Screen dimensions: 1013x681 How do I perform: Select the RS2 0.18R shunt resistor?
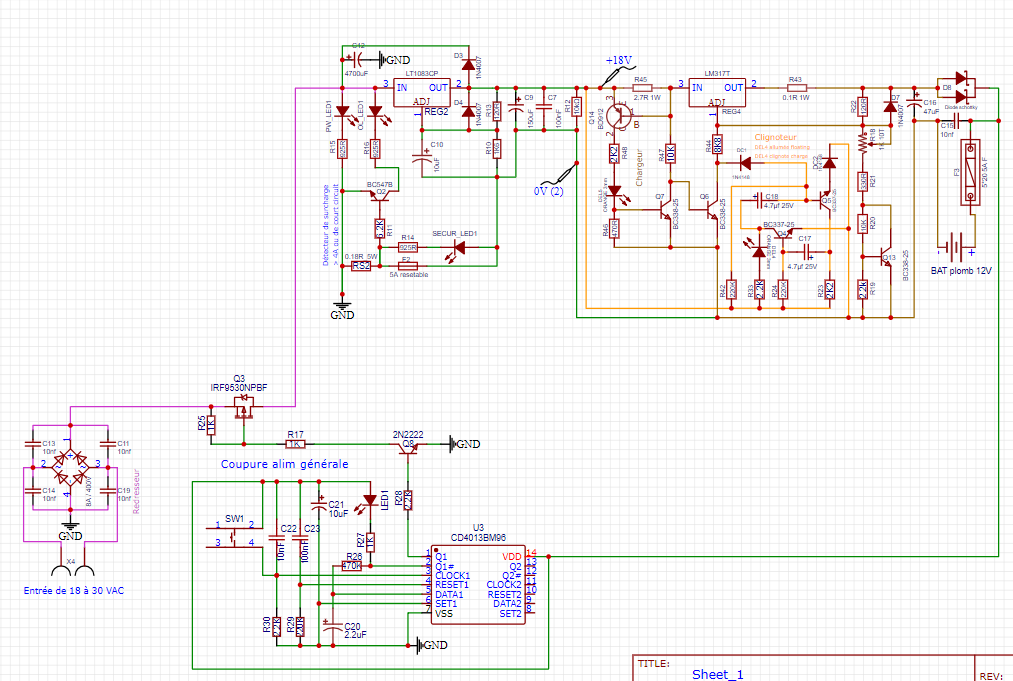(x=361, y=266)
